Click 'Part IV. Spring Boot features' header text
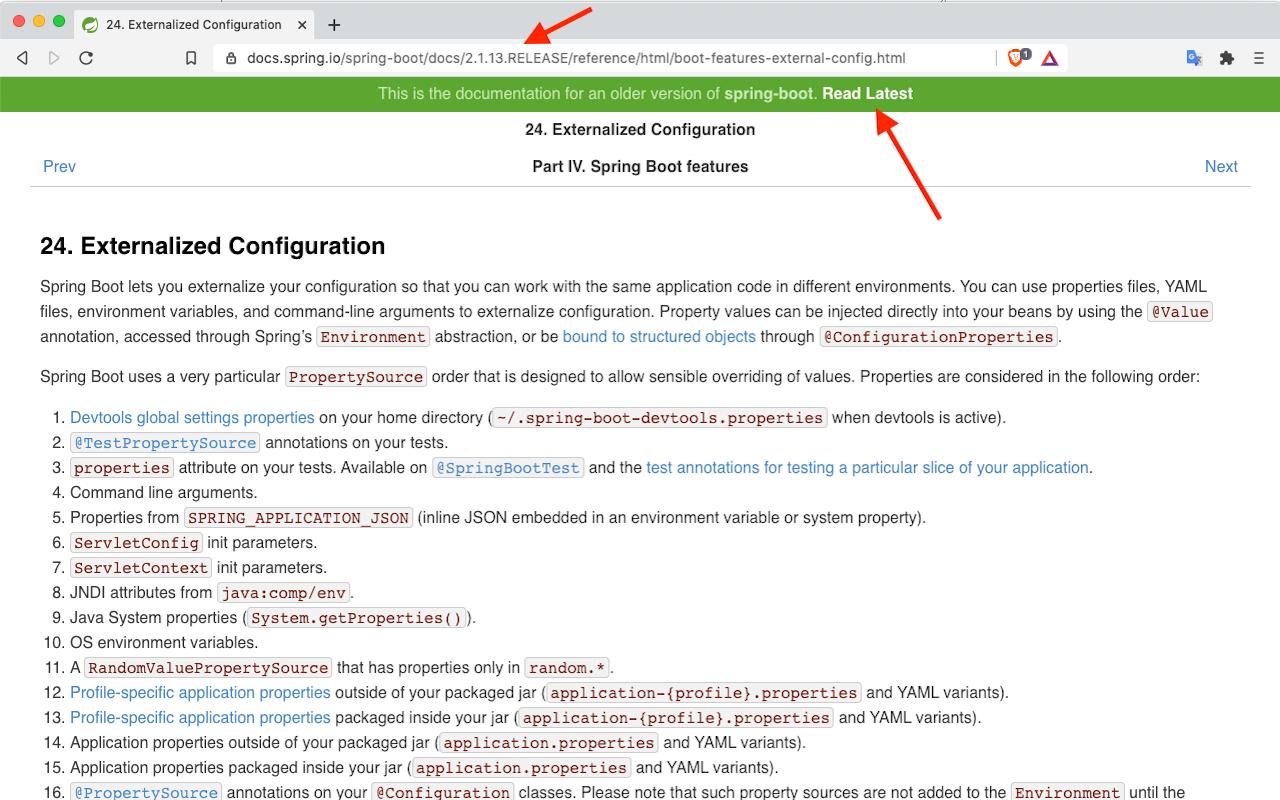 coord(640,167)
